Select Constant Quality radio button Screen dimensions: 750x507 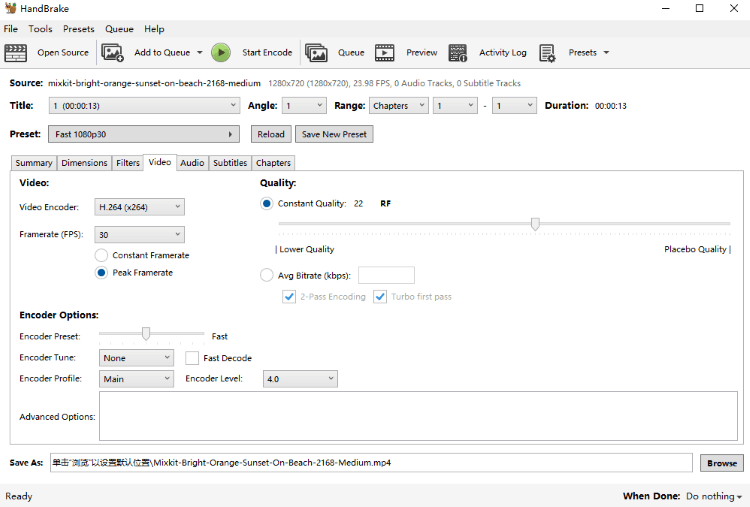(x=266, y=204)
